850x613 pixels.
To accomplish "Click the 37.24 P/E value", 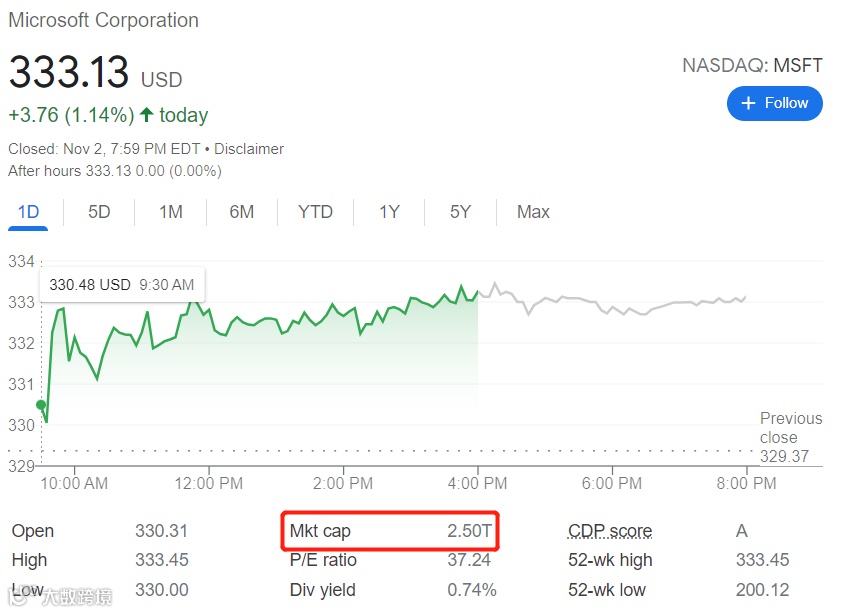I will (469, 560).
